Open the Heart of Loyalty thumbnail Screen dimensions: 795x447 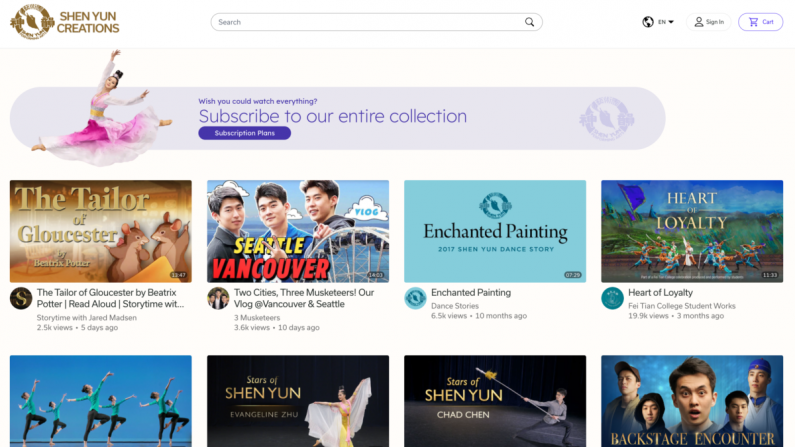click(x=692, y=231)
